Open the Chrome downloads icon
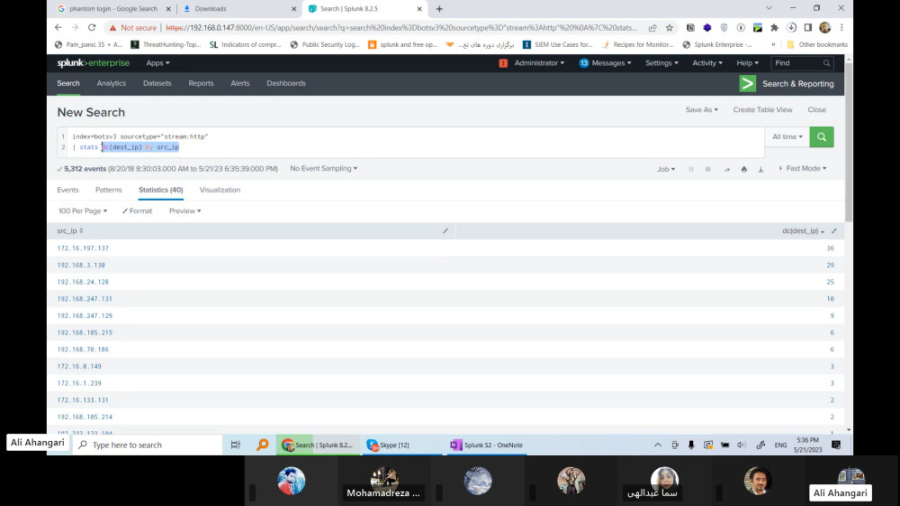Screen dimensions: 900x506 tap(792, 28)
